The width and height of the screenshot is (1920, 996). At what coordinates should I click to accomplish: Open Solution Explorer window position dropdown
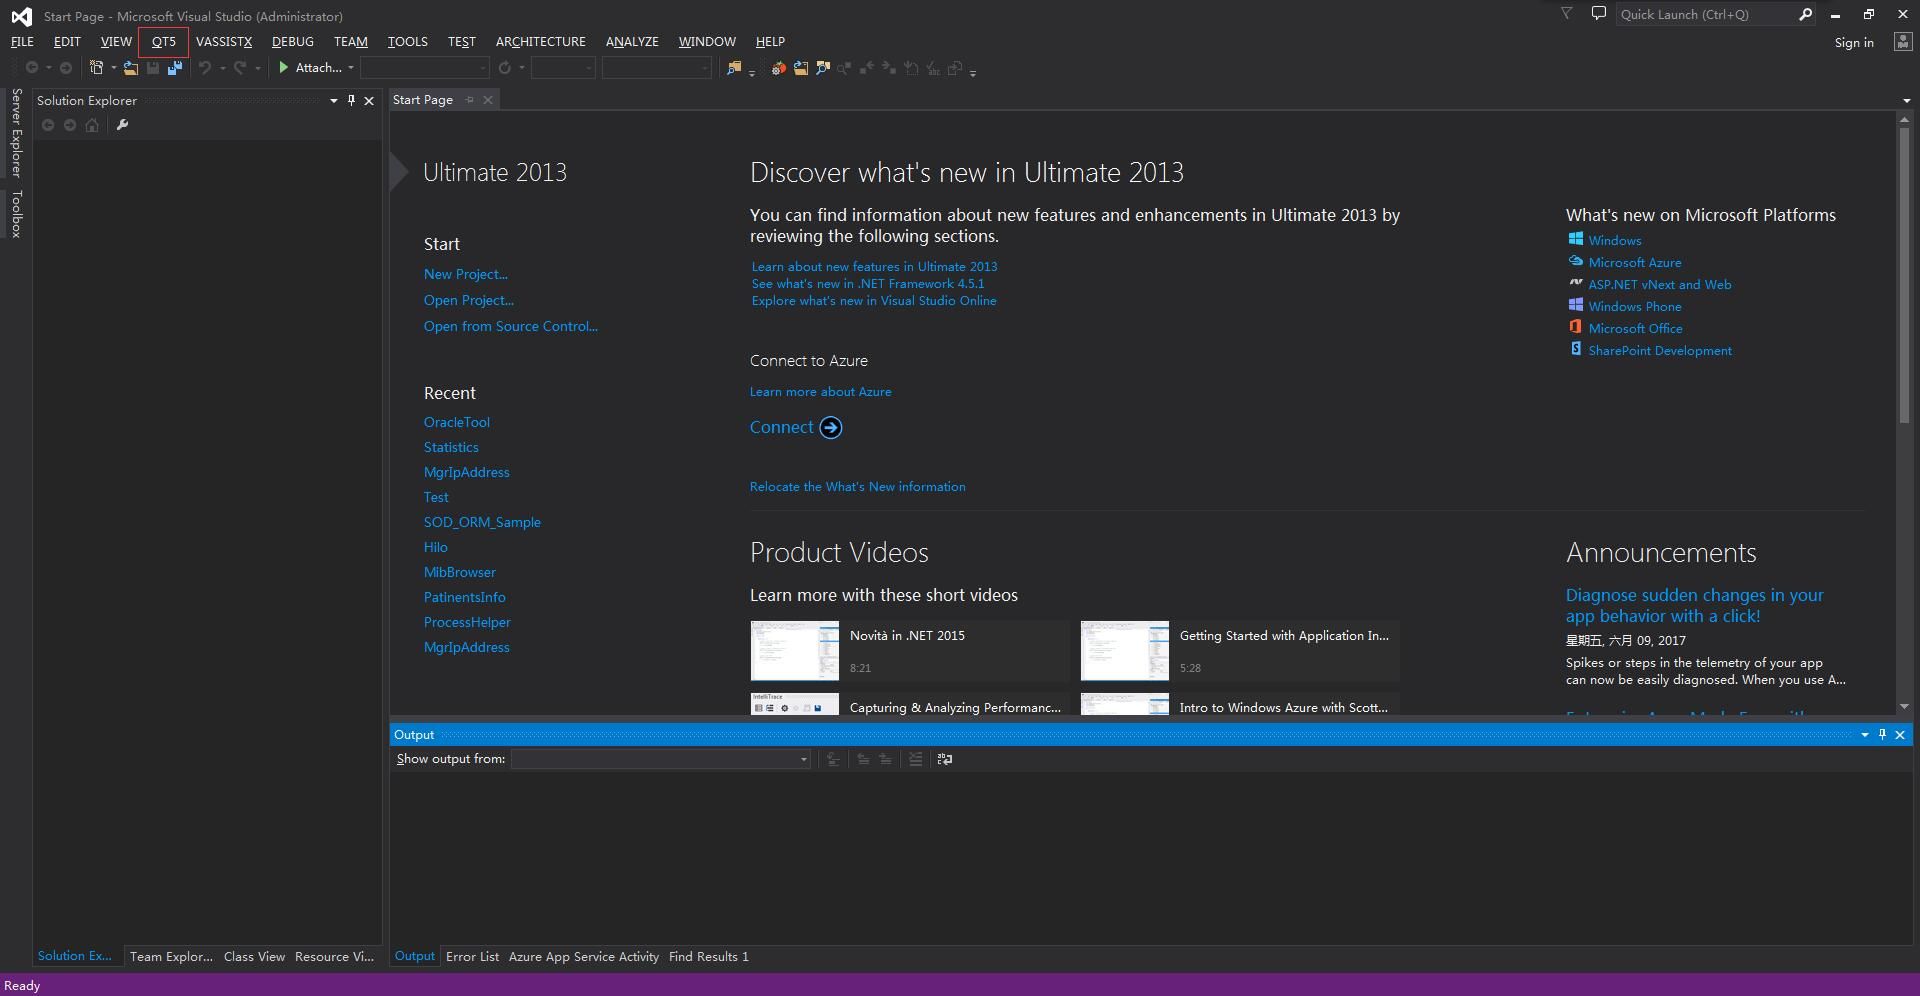pos(334,100)
